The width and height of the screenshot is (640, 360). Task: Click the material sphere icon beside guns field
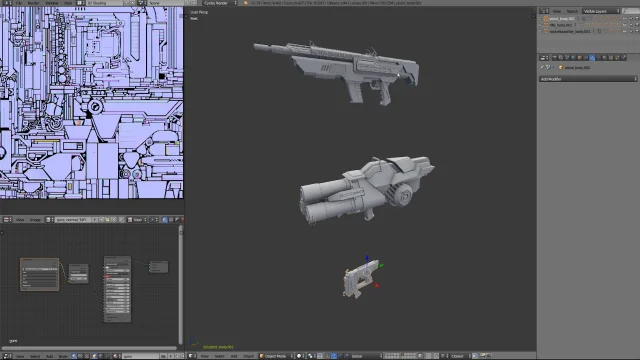coord(116,356)
